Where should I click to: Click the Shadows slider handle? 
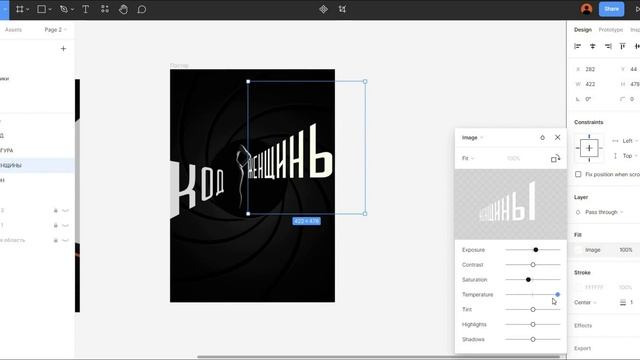533,339
